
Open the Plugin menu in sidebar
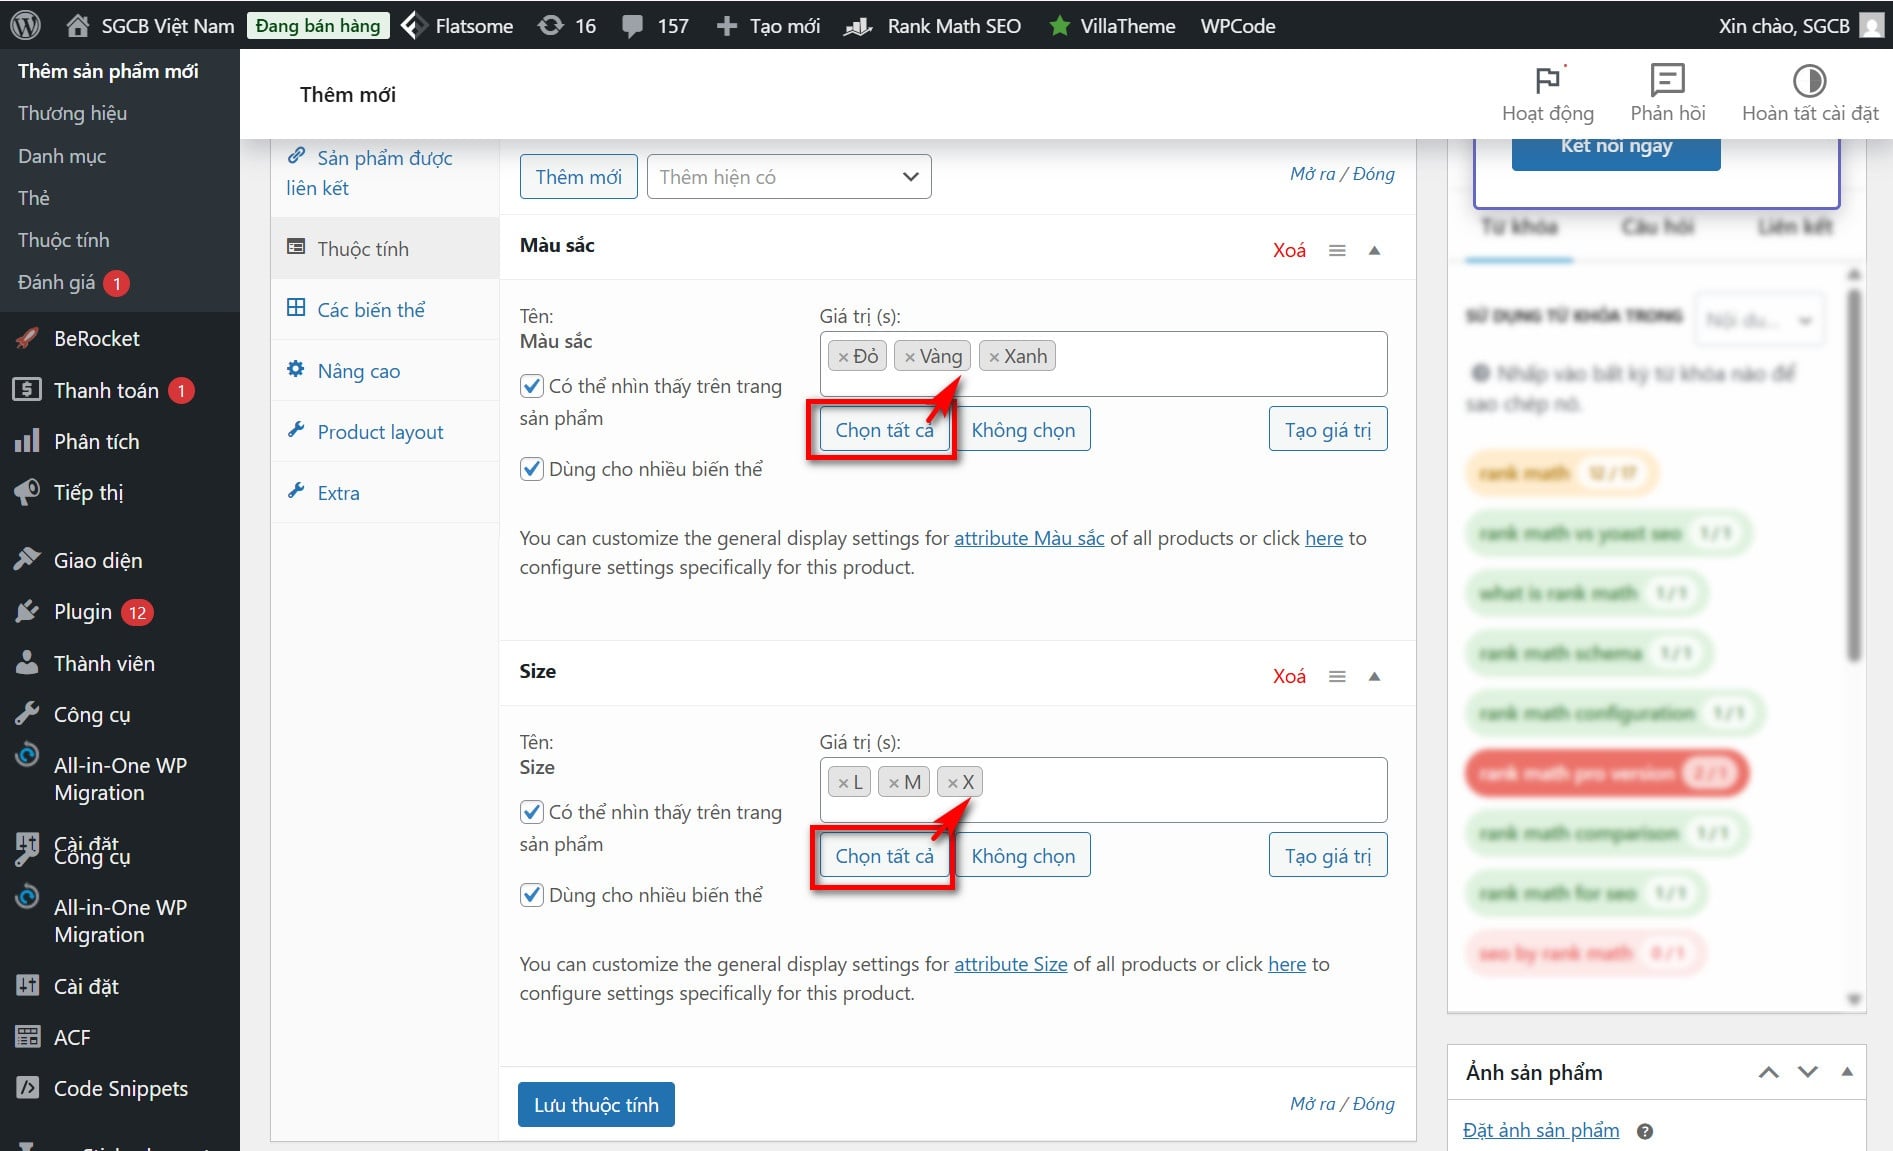(x=83, y=612)
